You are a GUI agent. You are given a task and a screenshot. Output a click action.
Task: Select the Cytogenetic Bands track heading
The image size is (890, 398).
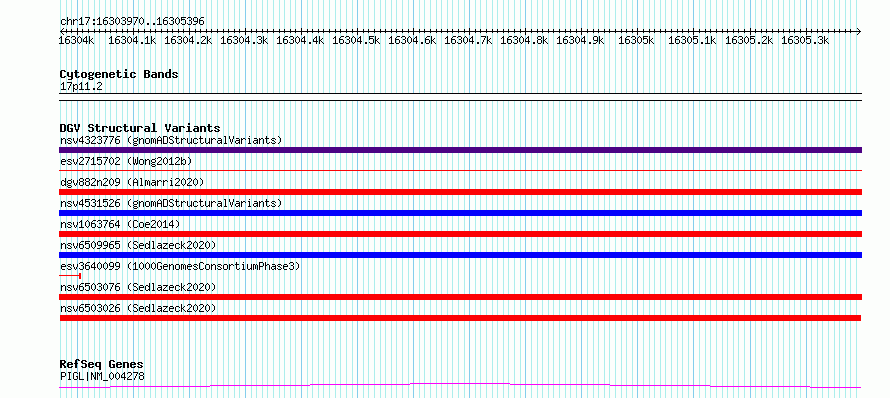coord(119,74)
